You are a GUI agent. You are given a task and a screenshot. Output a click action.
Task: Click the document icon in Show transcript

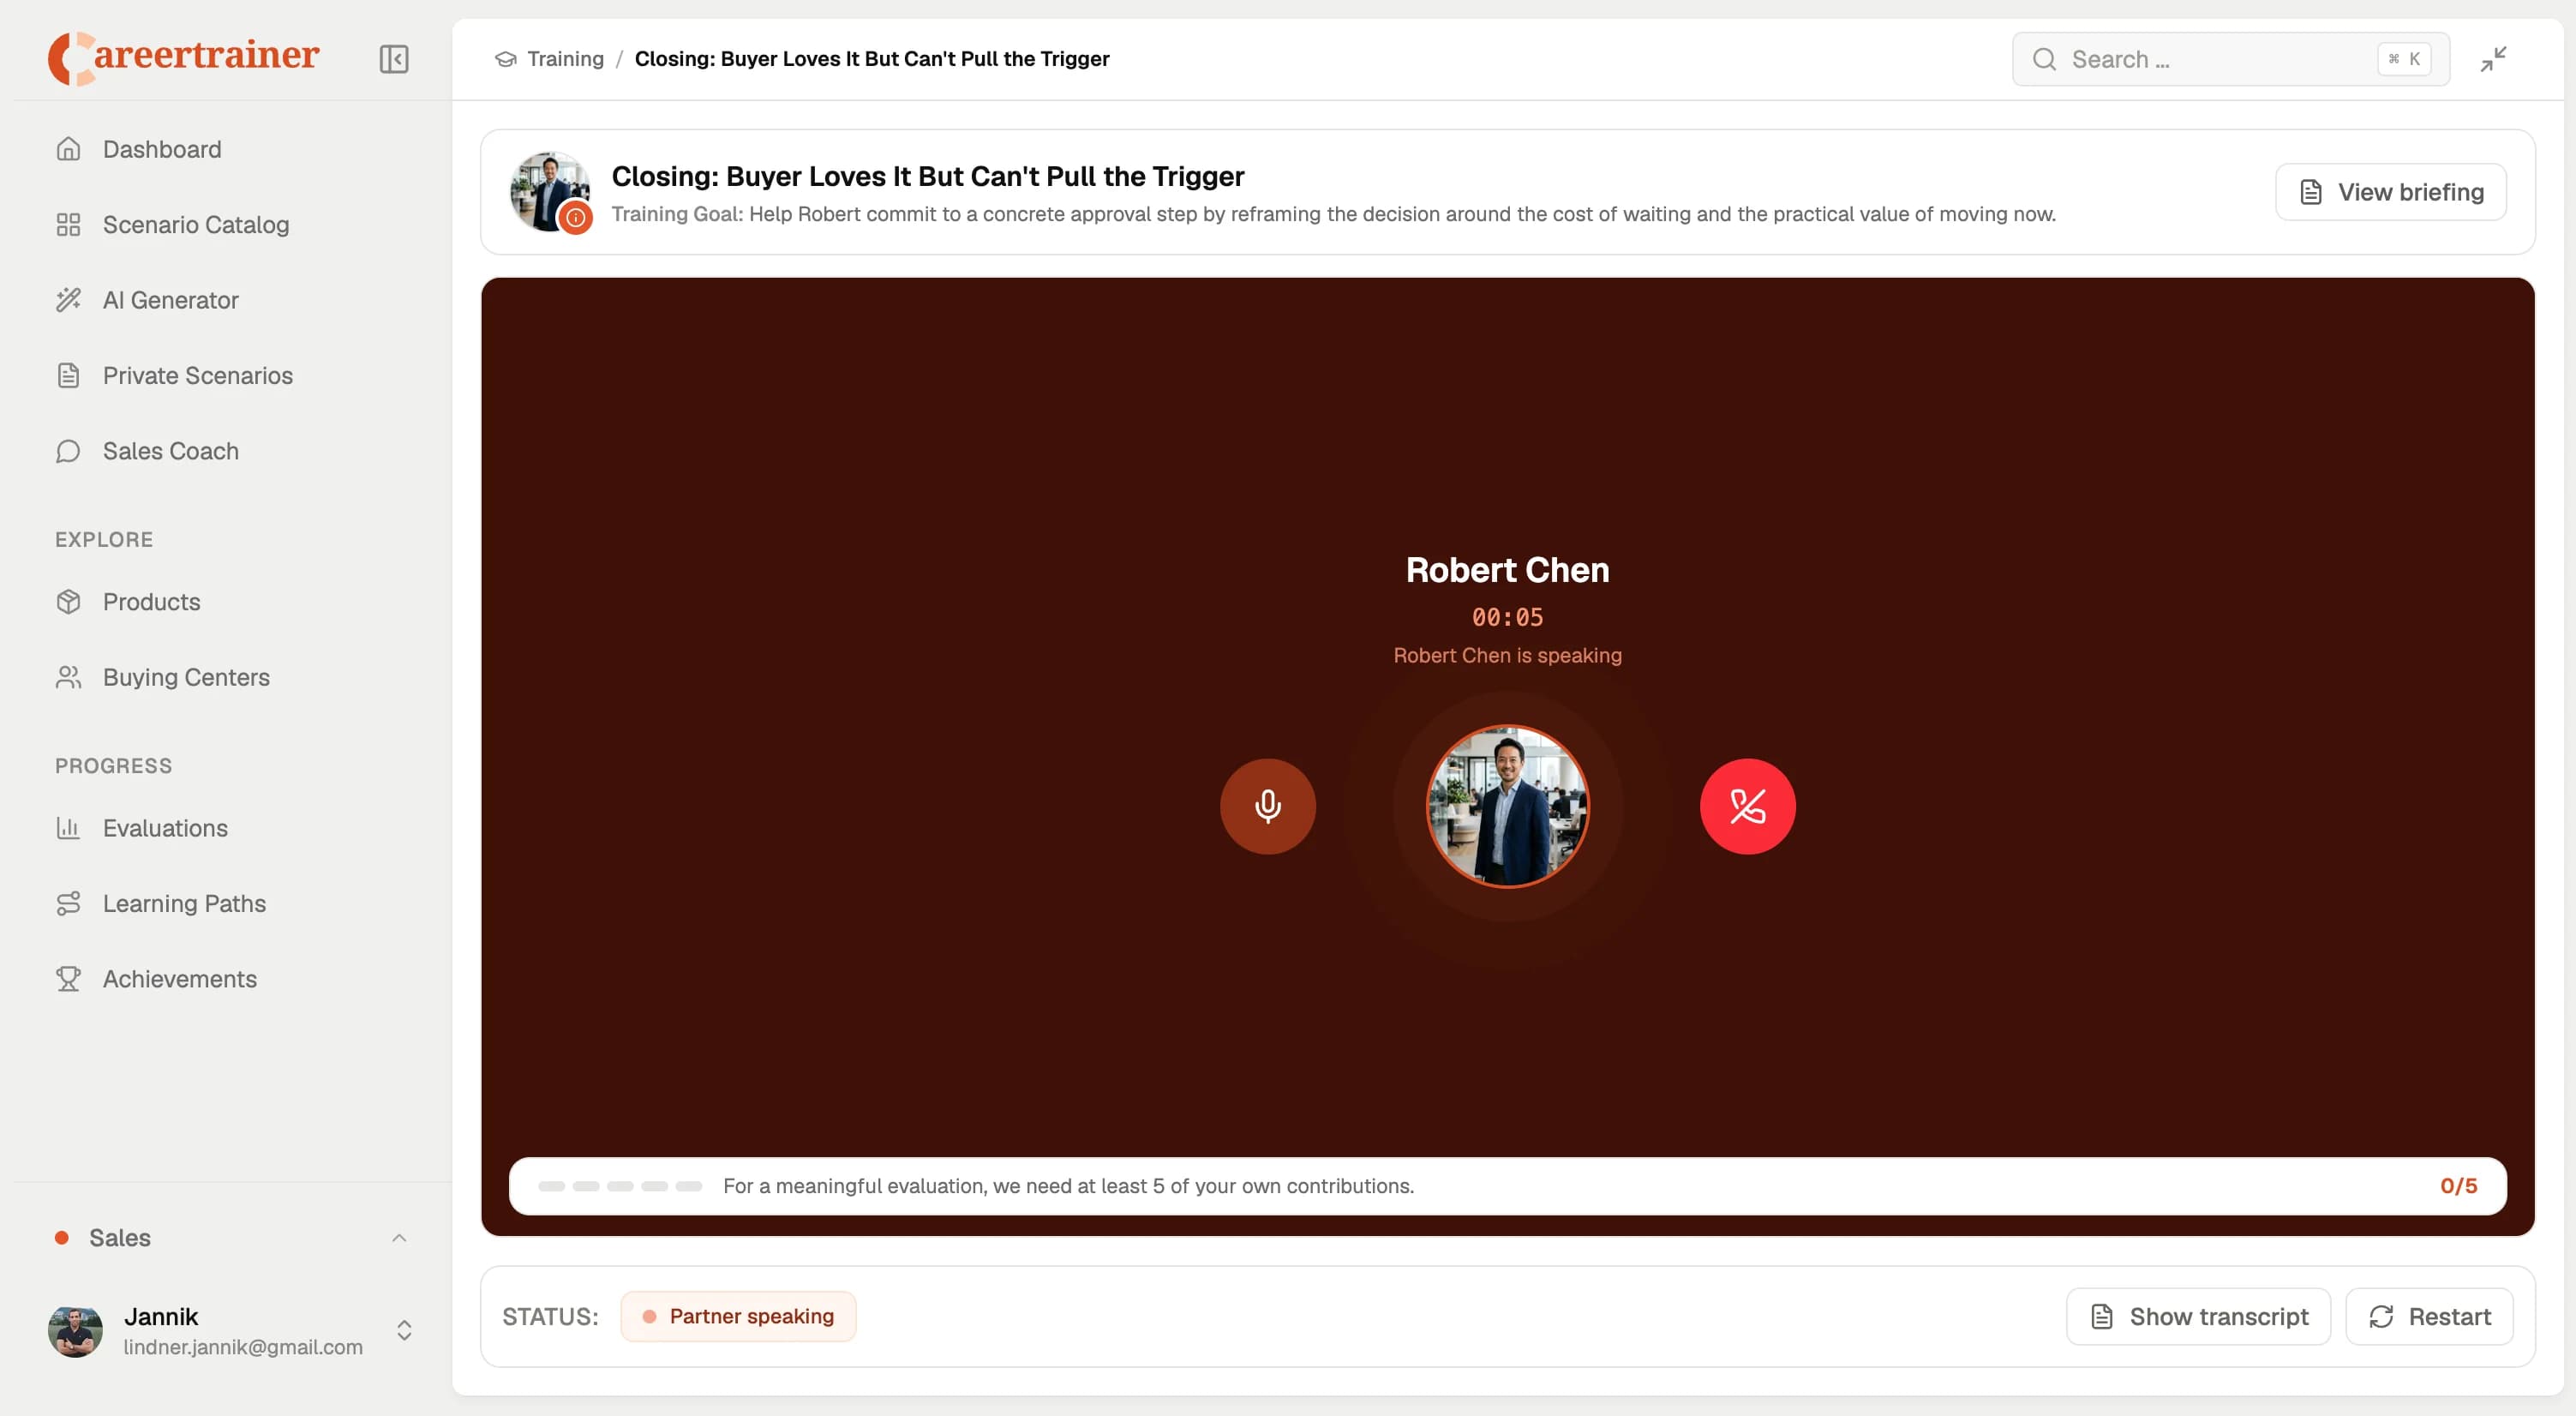(x=2101, y=1316)
